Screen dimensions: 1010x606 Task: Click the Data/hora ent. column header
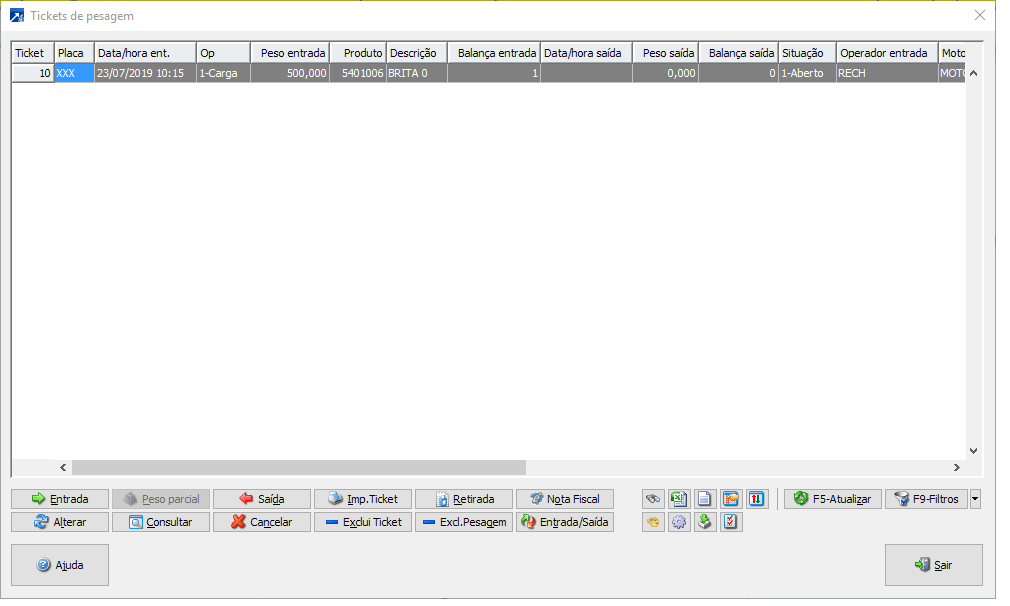point(146,53)
